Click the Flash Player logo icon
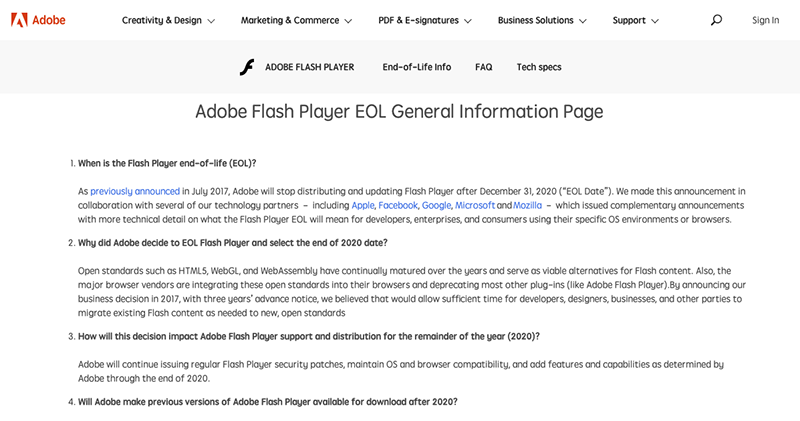This screenshot has height=421, width=800. 247,67
